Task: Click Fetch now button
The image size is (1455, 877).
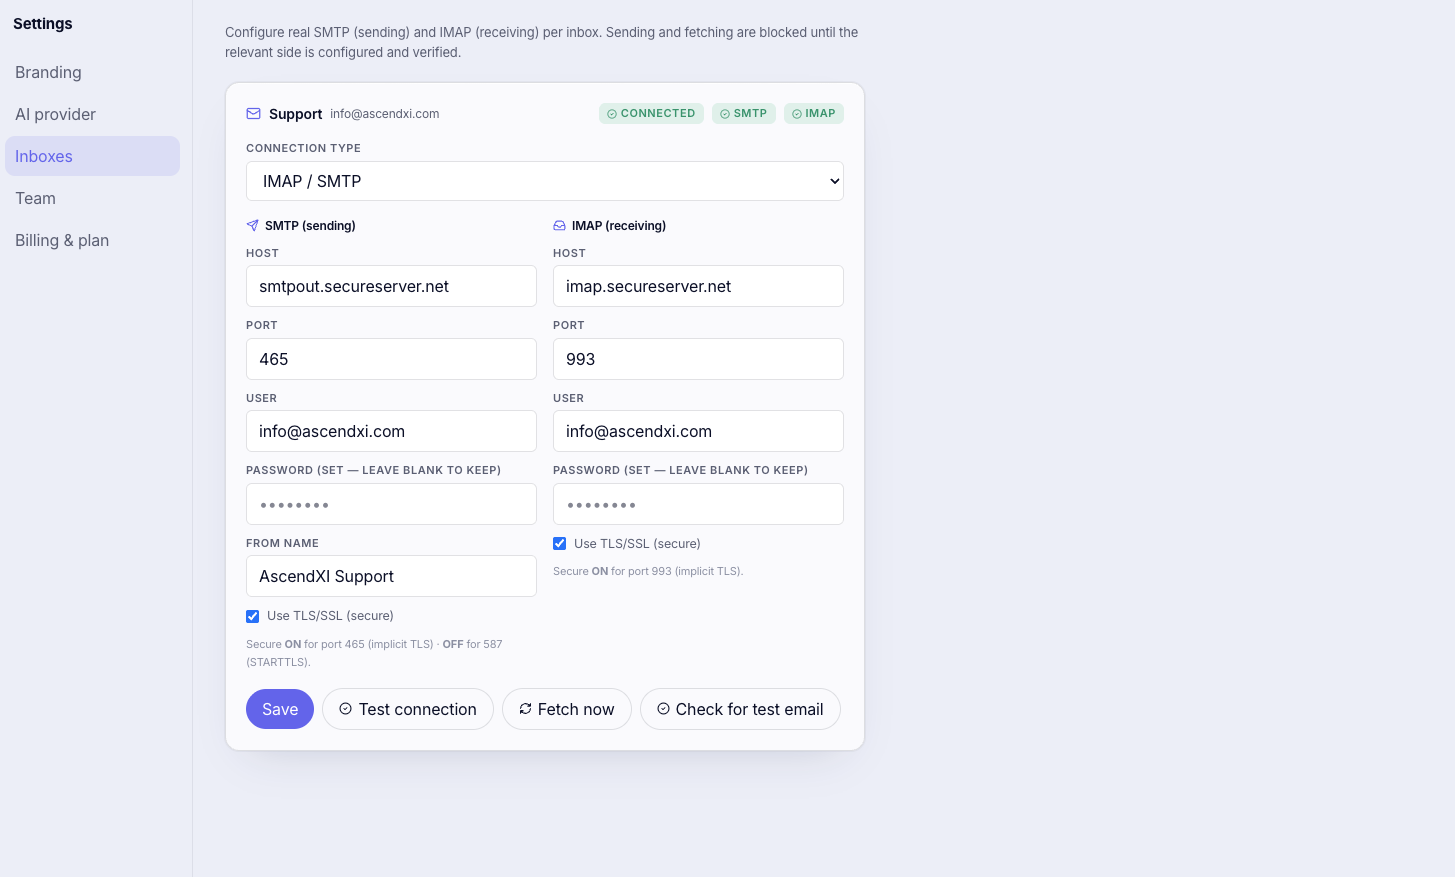Action: [x=567, y=709]
